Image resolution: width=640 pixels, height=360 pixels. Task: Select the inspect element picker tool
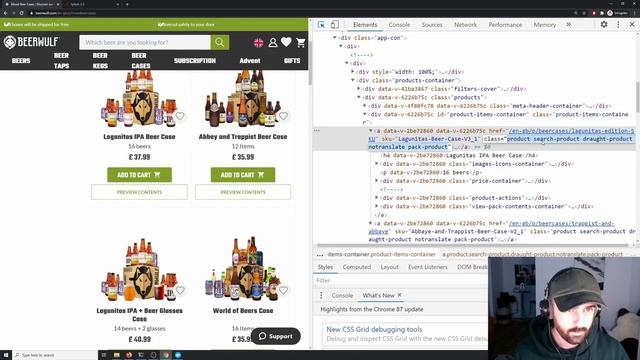coord(321,25)
